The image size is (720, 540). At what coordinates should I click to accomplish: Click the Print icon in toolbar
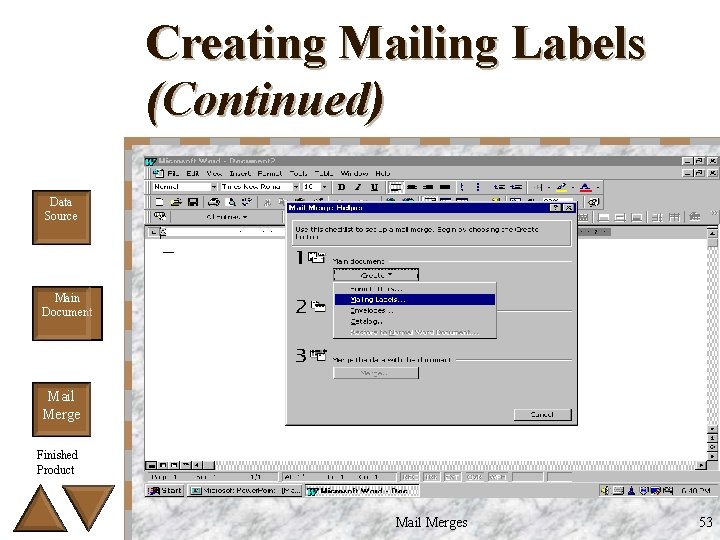(x=214, y=202)
